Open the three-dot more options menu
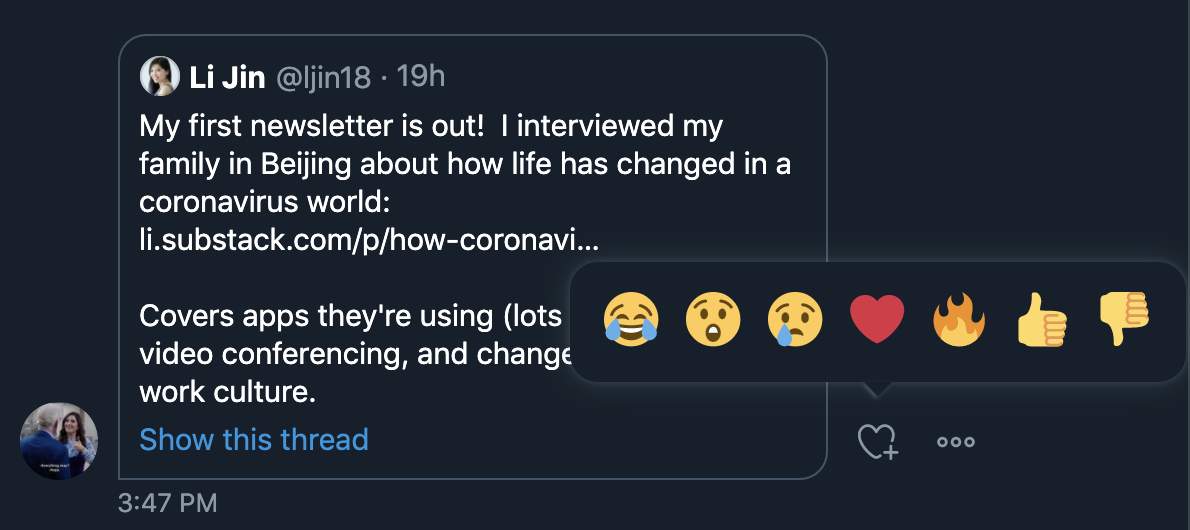The width and height of the screenshot is (1190, 530). point(955,442)
